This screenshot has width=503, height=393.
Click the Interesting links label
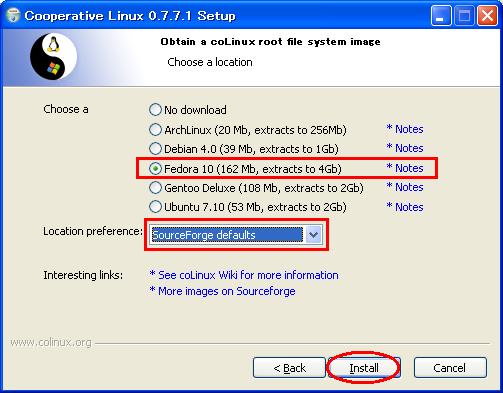click(83, 275)
